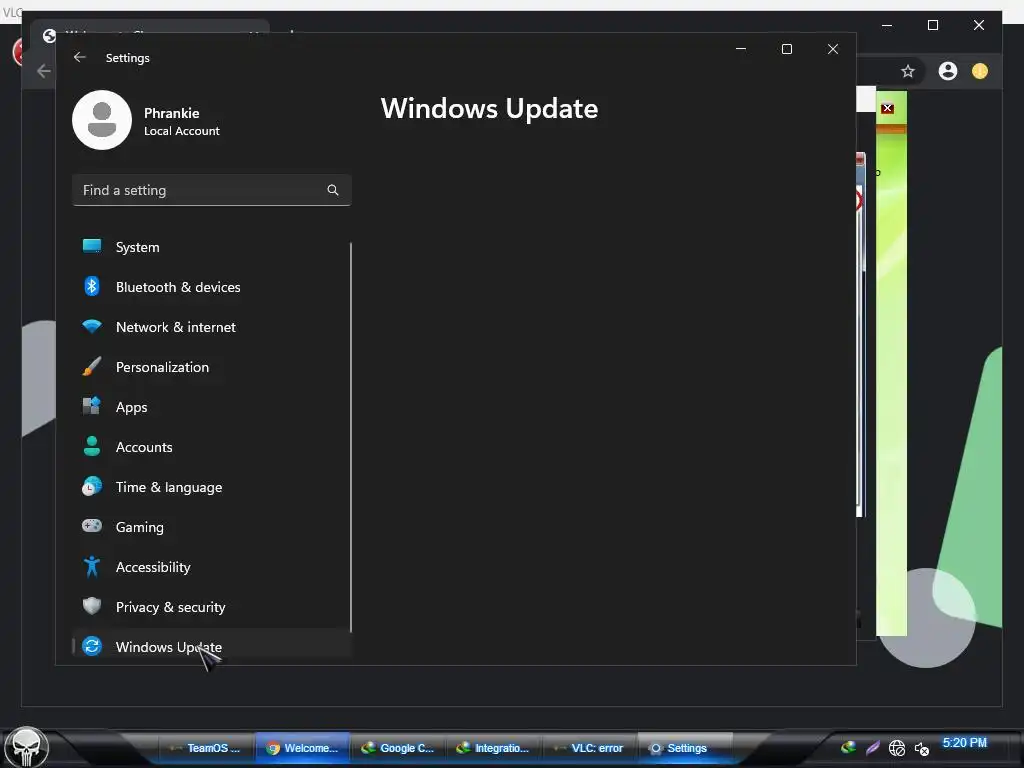
Task: Click the Wi-Fi icon beside Network & internet
Action: coord(91,326)
